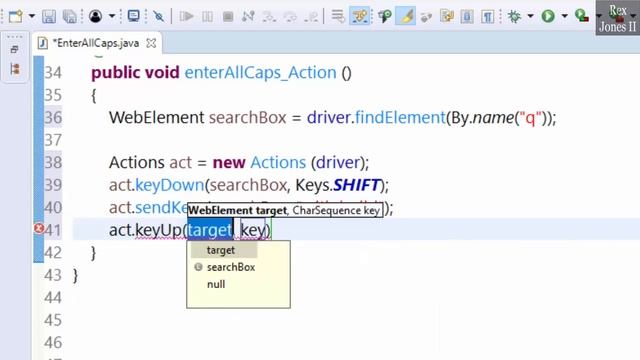Choose 'null' in the autocomplete popup
This screenshot has width=640, height=360.
(x=216, y=284)
